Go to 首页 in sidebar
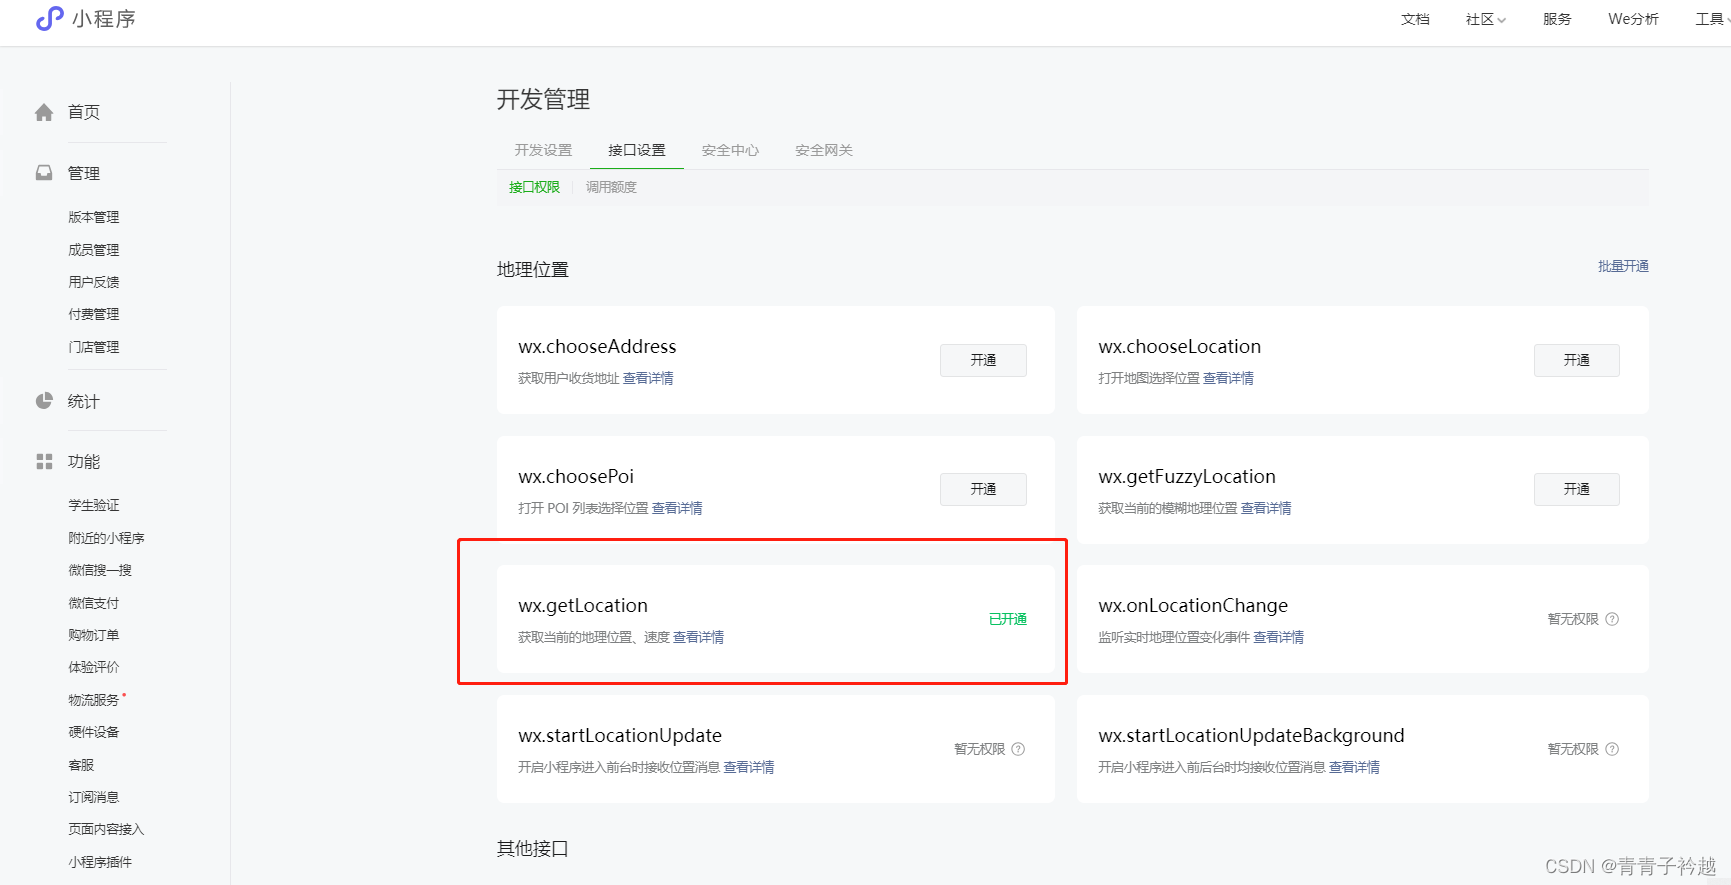Viewport: 1731px width, 885px height. (84, 112)
